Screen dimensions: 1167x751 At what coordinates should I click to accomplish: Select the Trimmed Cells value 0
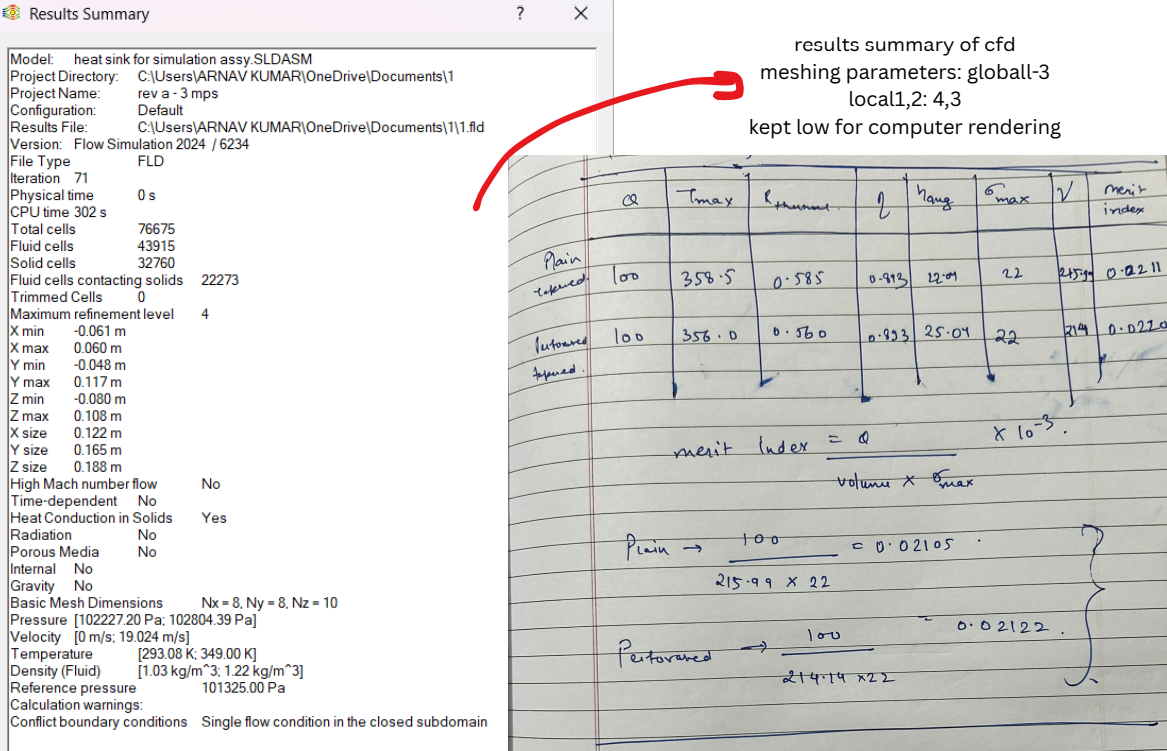[x=141, y=298]
